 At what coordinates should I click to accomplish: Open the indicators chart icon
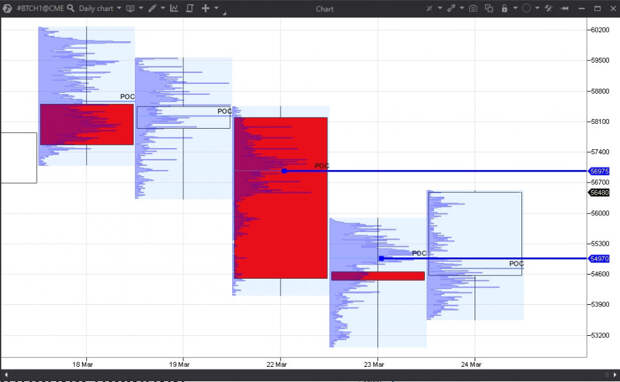[x=174, y=8]
